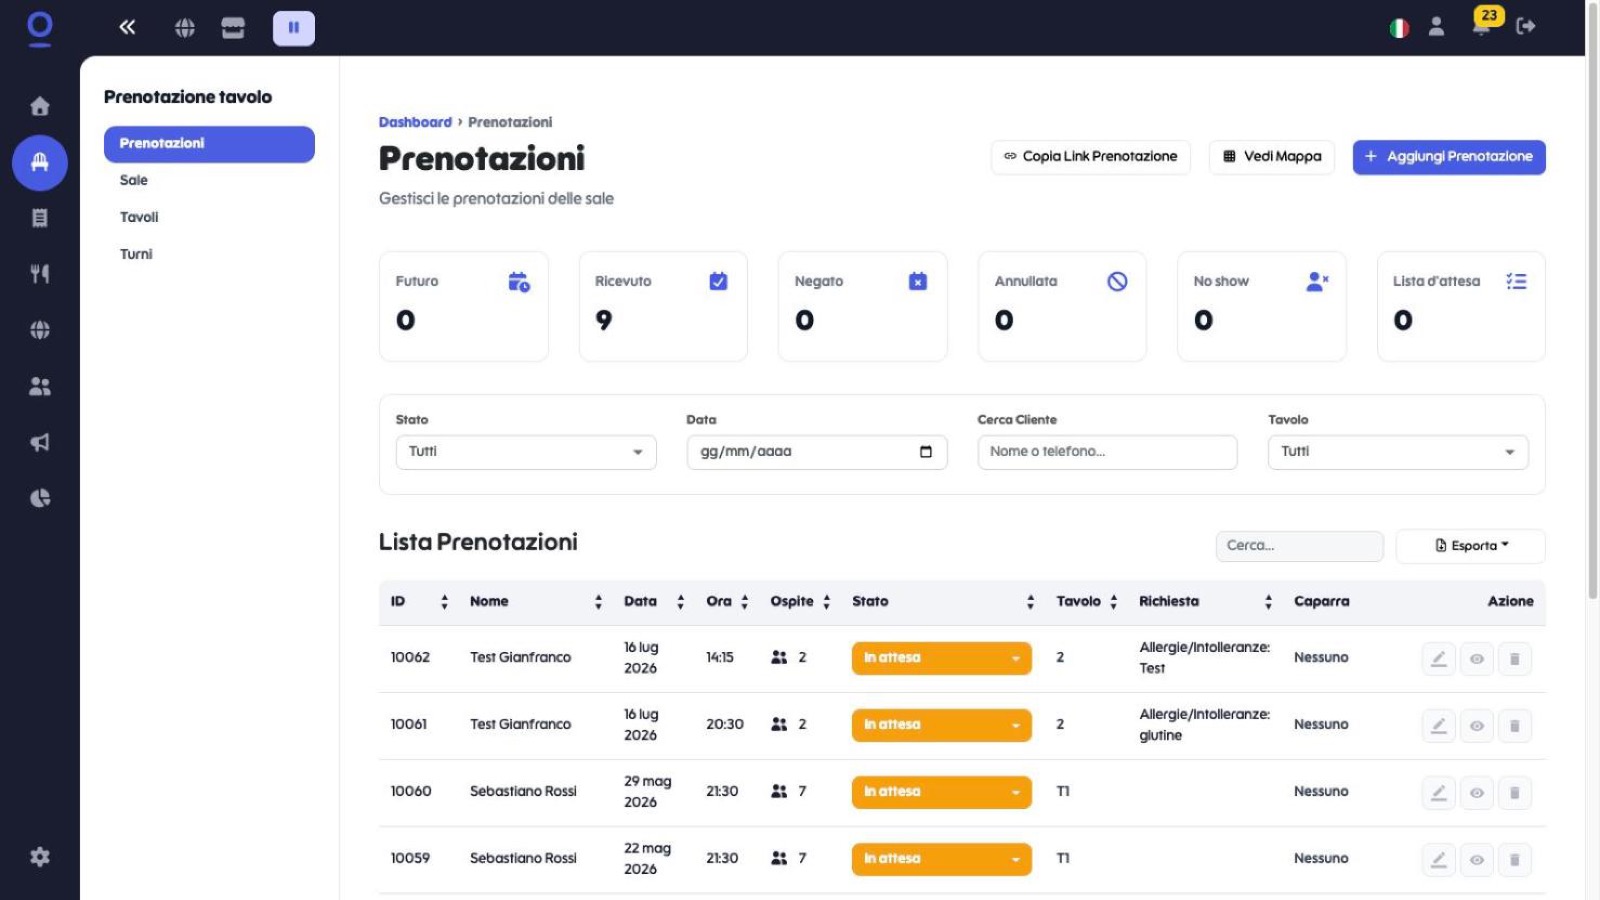The width and height of the screenshot is (1600, 900).
Task: Open the user profile icon
Action: click(1436, 27)
